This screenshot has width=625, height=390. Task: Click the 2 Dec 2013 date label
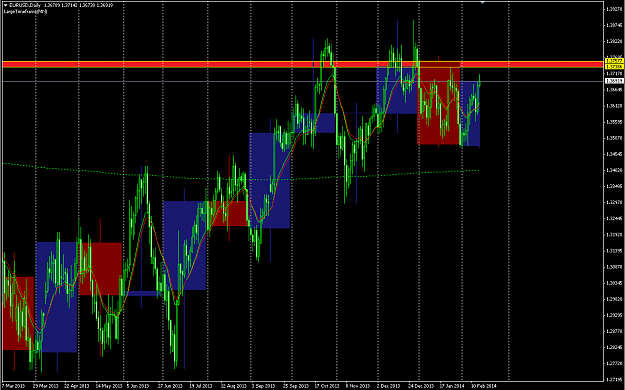point(388,386)
